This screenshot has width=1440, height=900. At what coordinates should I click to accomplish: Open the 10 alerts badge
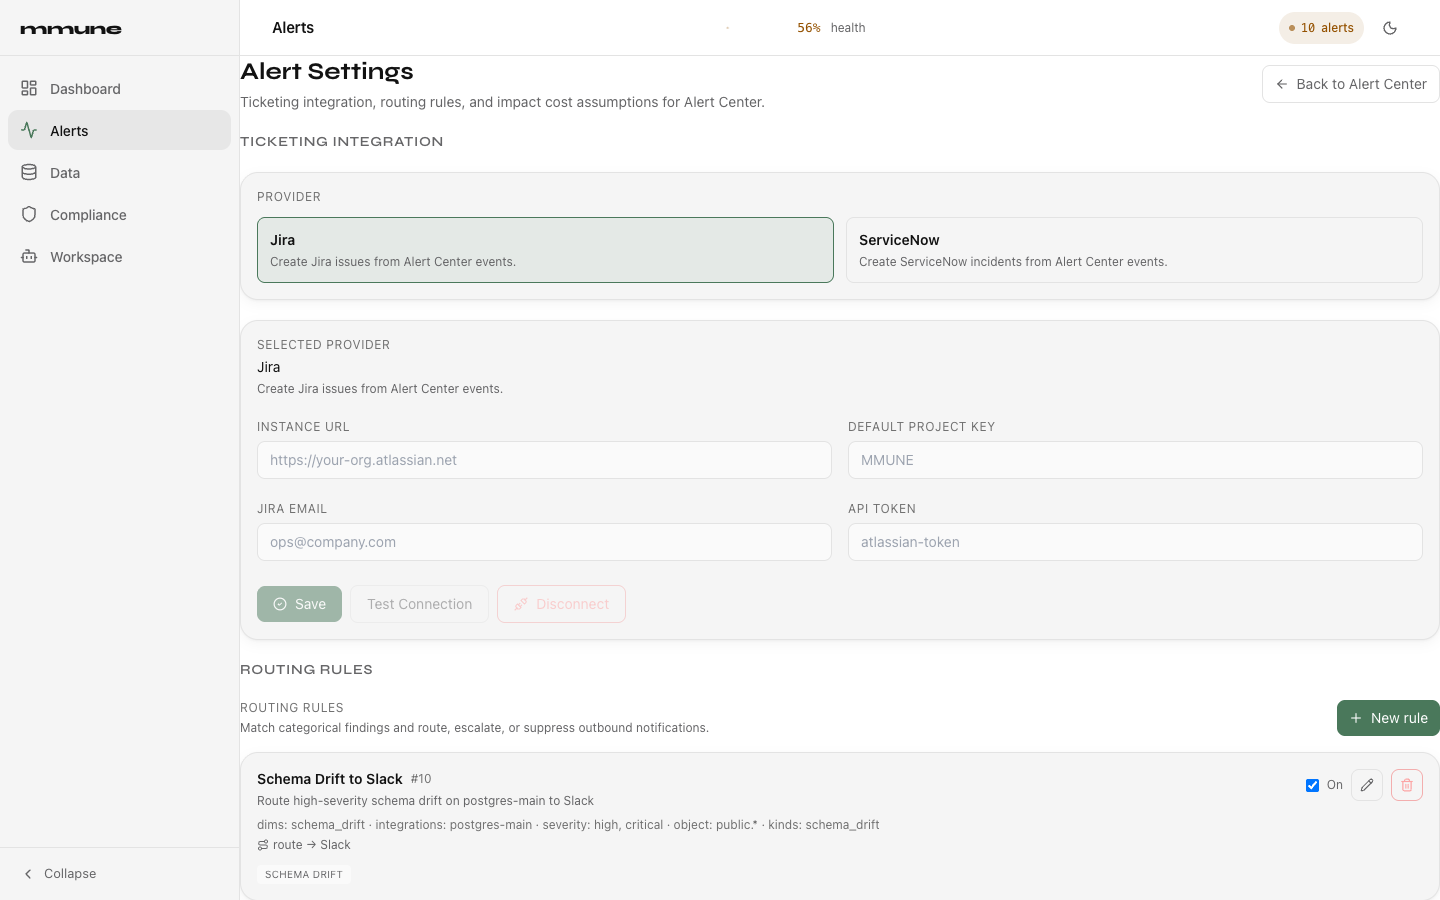pos(1321,28)
